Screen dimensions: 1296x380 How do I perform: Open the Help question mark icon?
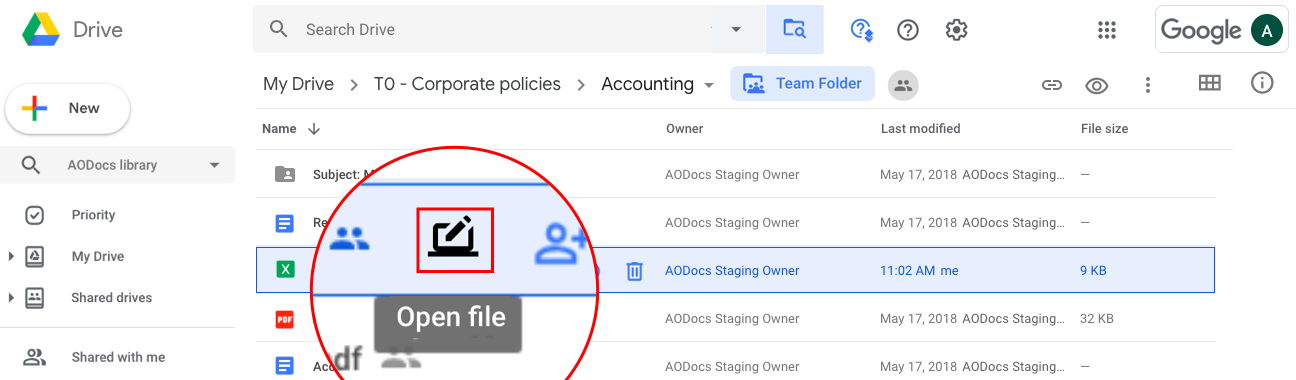[x=908, y=30]
